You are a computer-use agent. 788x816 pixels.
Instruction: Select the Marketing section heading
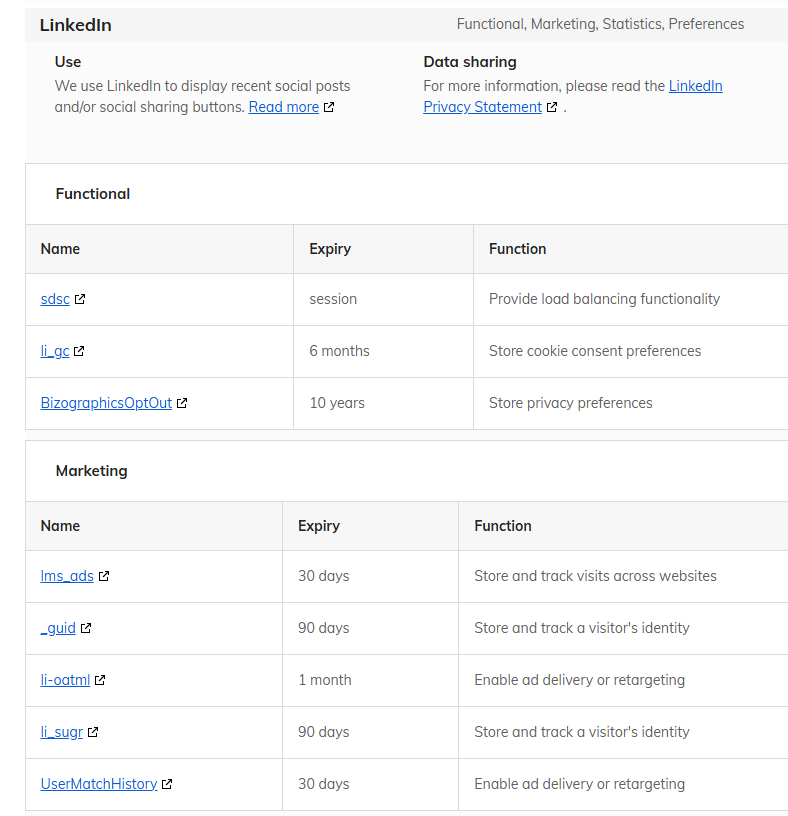pos(92,471)
